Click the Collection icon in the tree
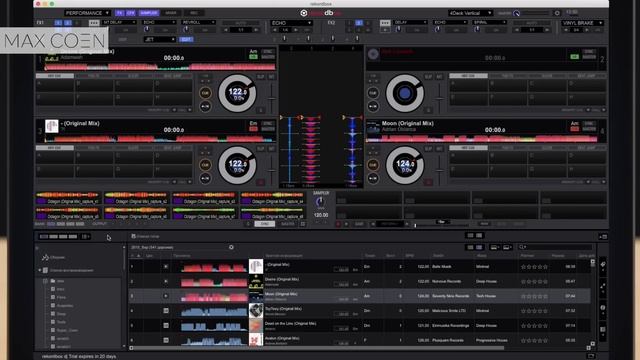Viewport: 640px width, 360px height. pyautogui.click(x=45, y=257)
